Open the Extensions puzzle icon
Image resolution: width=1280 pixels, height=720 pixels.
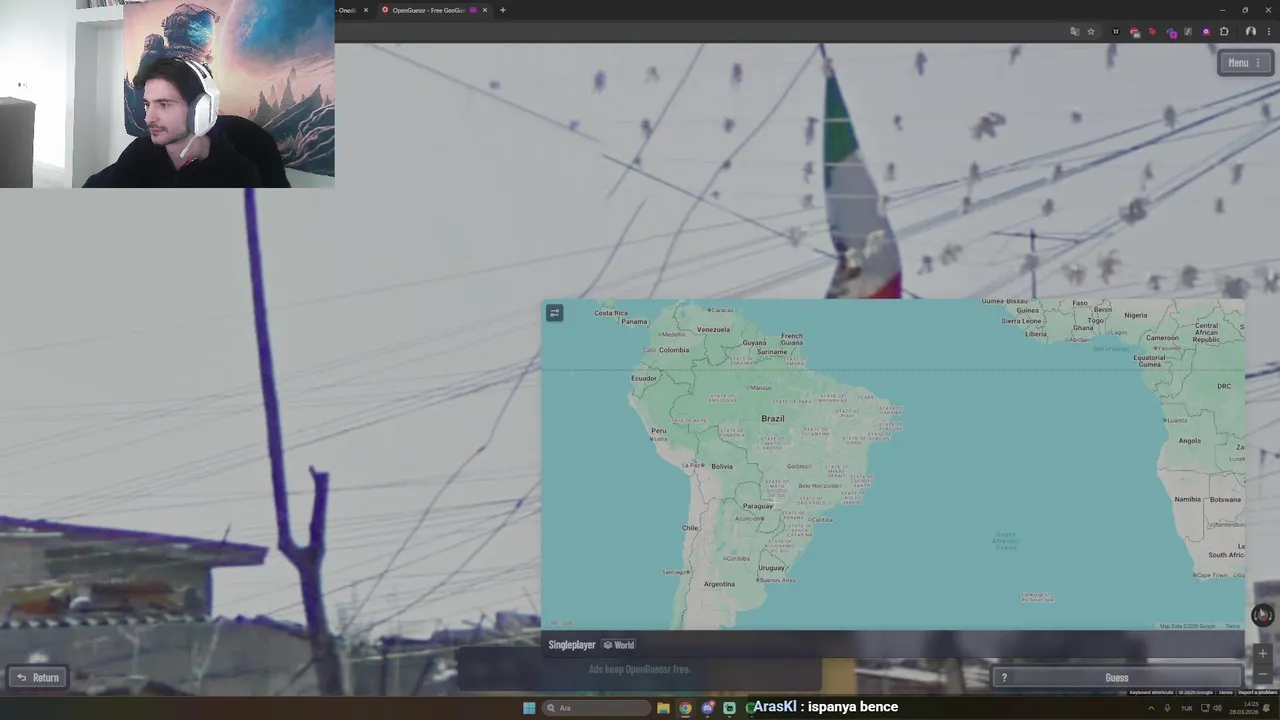[x=1224, y=31]
